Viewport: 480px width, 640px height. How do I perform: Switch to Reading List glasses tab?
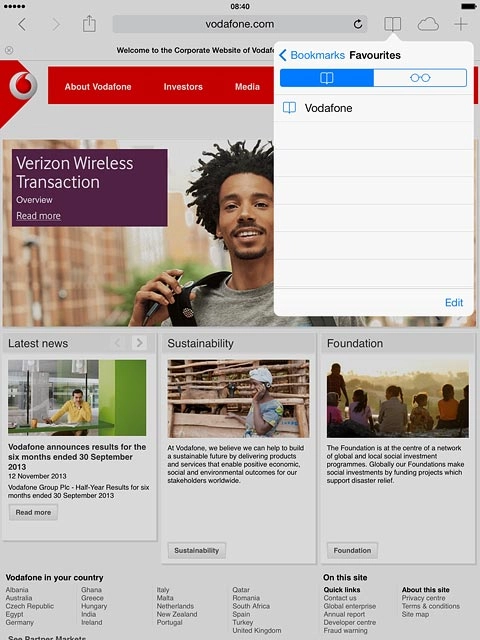click(420, 78)
